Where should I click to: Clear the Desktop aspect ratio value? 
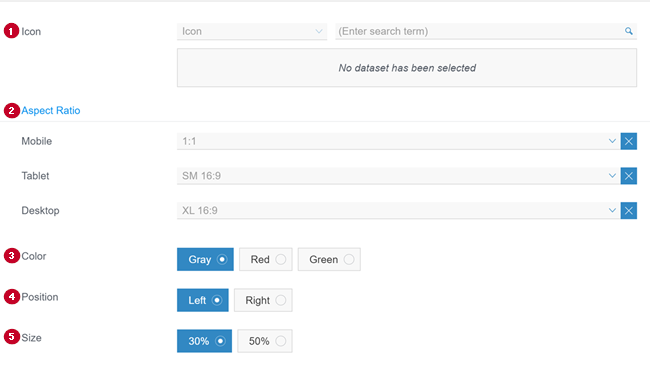[628, 211]
